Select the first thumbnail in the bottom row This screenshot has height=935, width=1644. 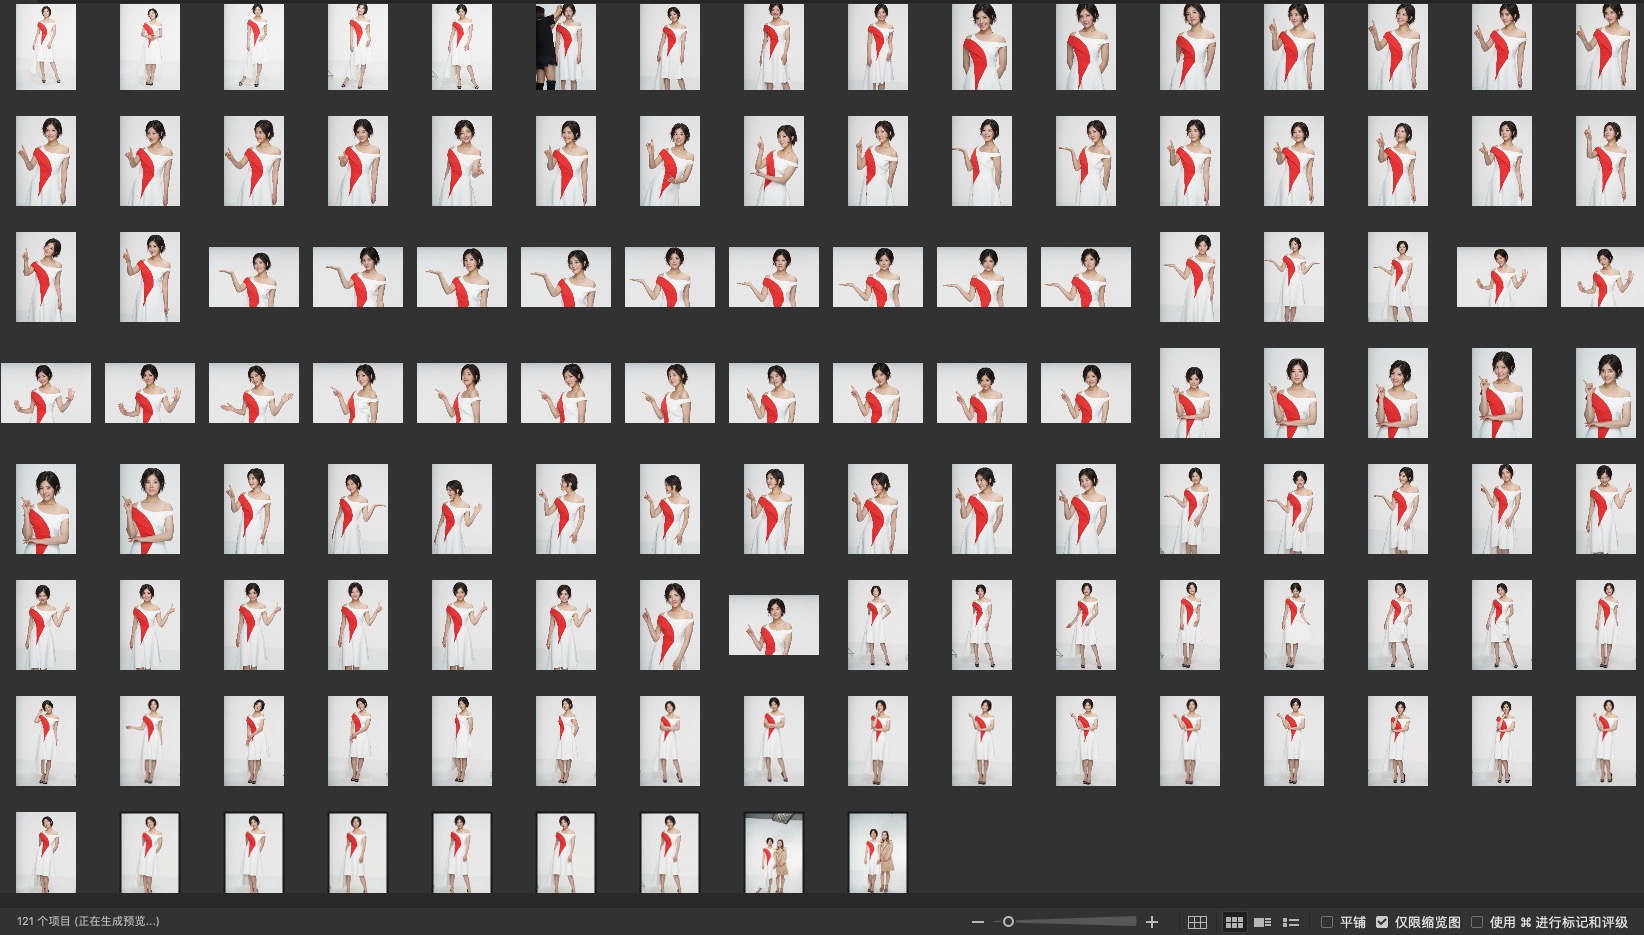tap(46, 853)
